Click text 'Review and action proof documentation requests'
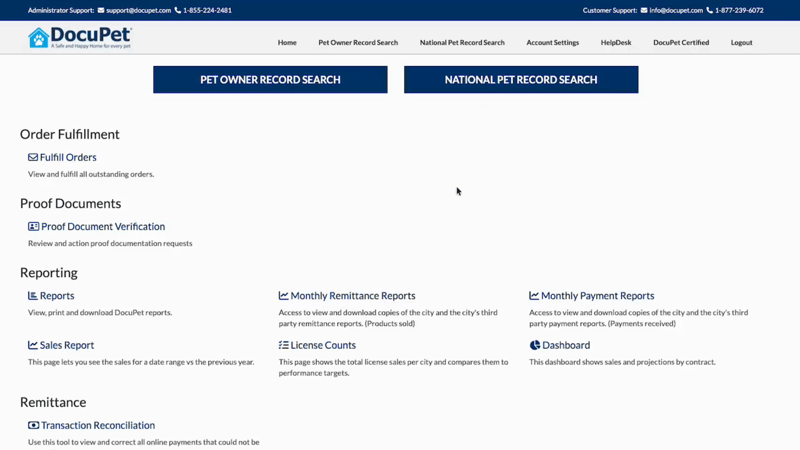The width and height of the screenshot is (800, 450). point(110,243)
